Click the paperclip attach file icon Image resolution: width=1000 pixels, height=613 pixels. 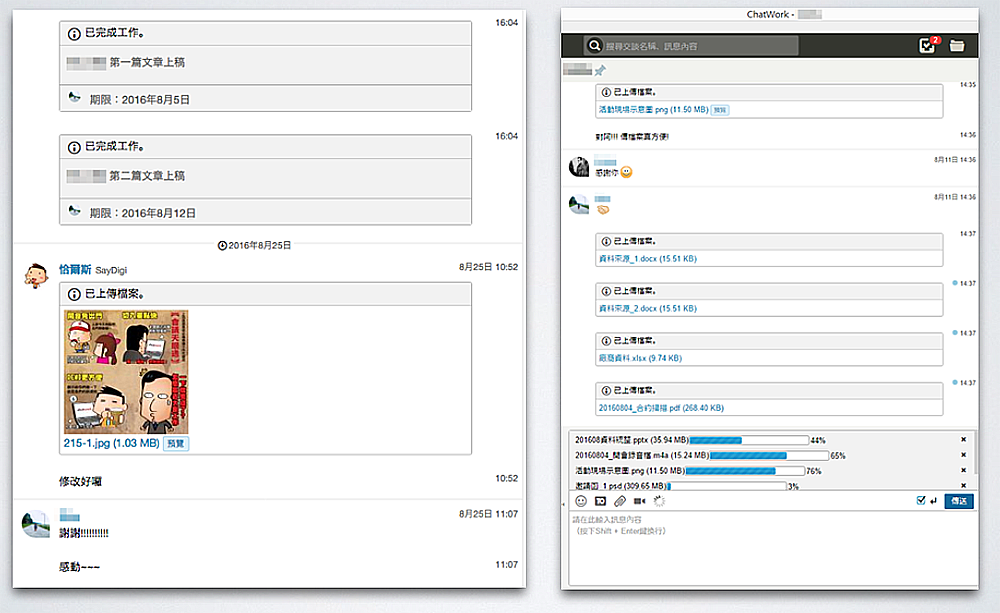pyautogui.click(x=620, y=501)
